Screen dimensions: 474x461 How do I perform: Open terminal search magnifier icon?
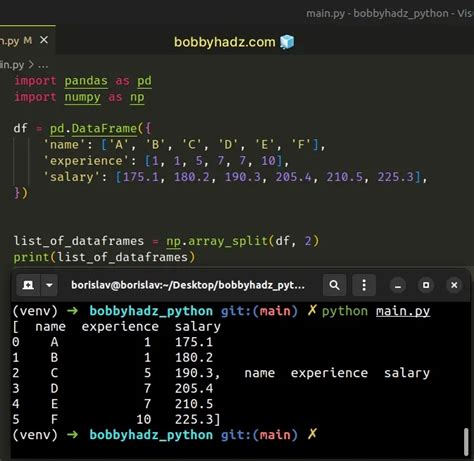[334, 285]
